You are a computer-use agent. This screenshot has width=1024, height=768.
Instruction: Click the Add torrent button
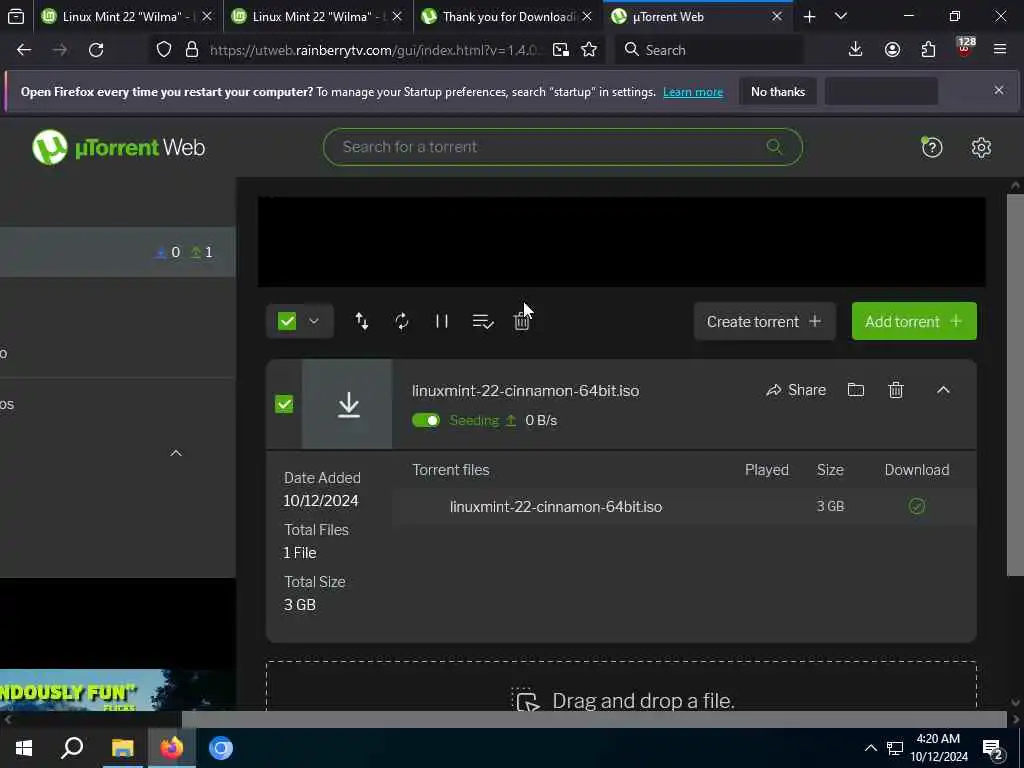pyautogui.click(x=914, y=321)
